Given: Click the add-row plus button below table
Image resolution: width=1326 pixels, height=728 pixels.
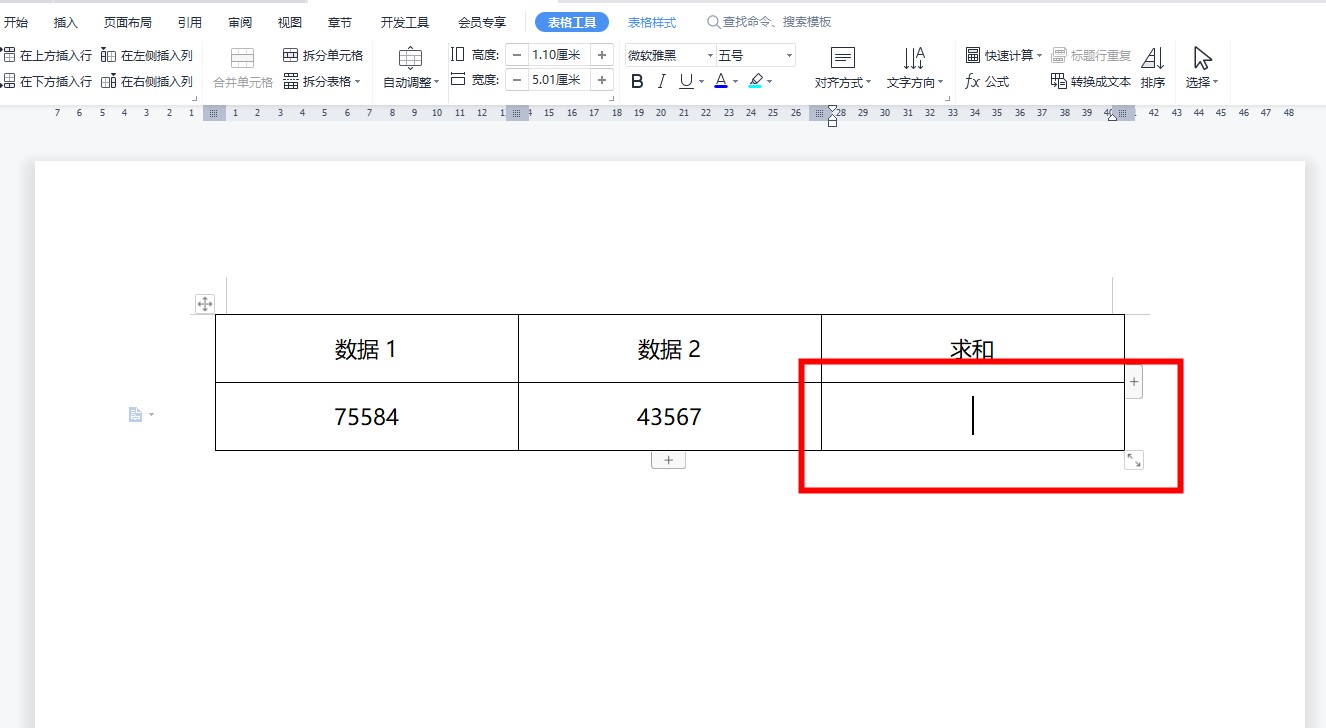Looking at the screenshot, I should point(668,460).
